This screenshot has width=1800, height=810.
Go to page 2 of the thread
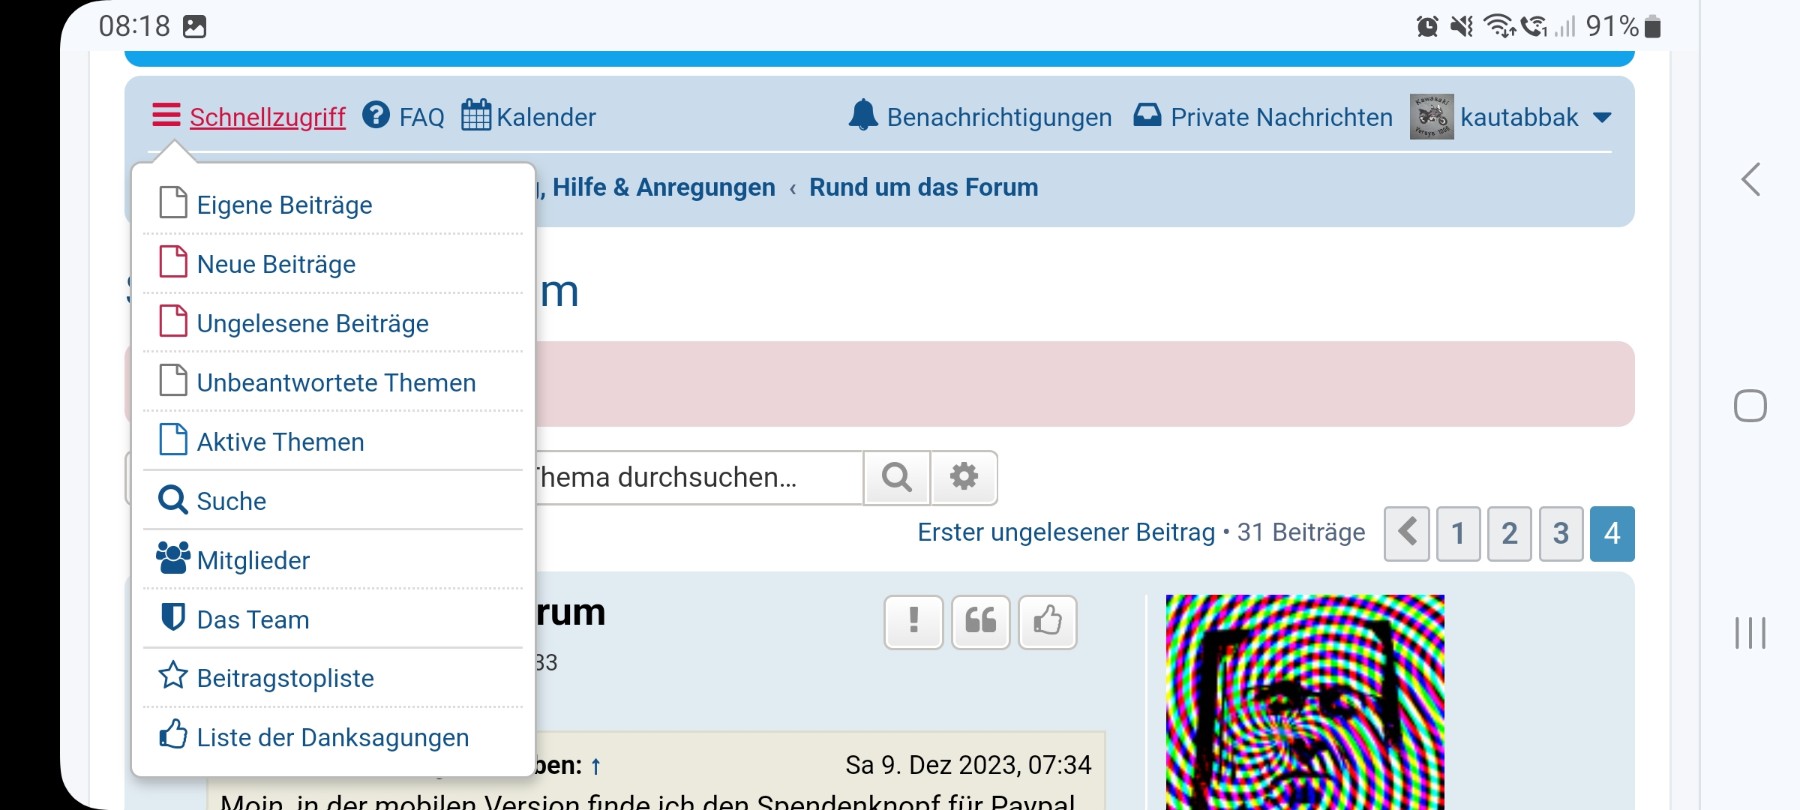[1509, 533]
